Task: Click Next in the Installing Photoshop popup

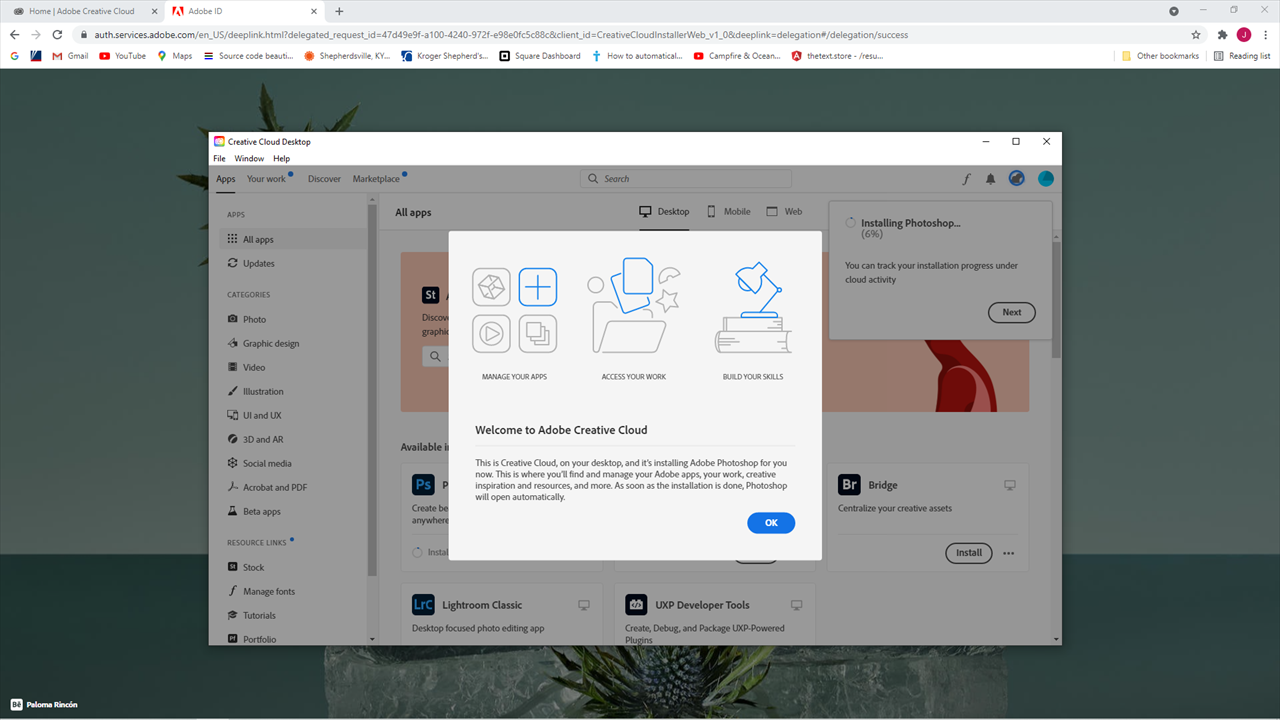Action: (x=1012, y=312)
